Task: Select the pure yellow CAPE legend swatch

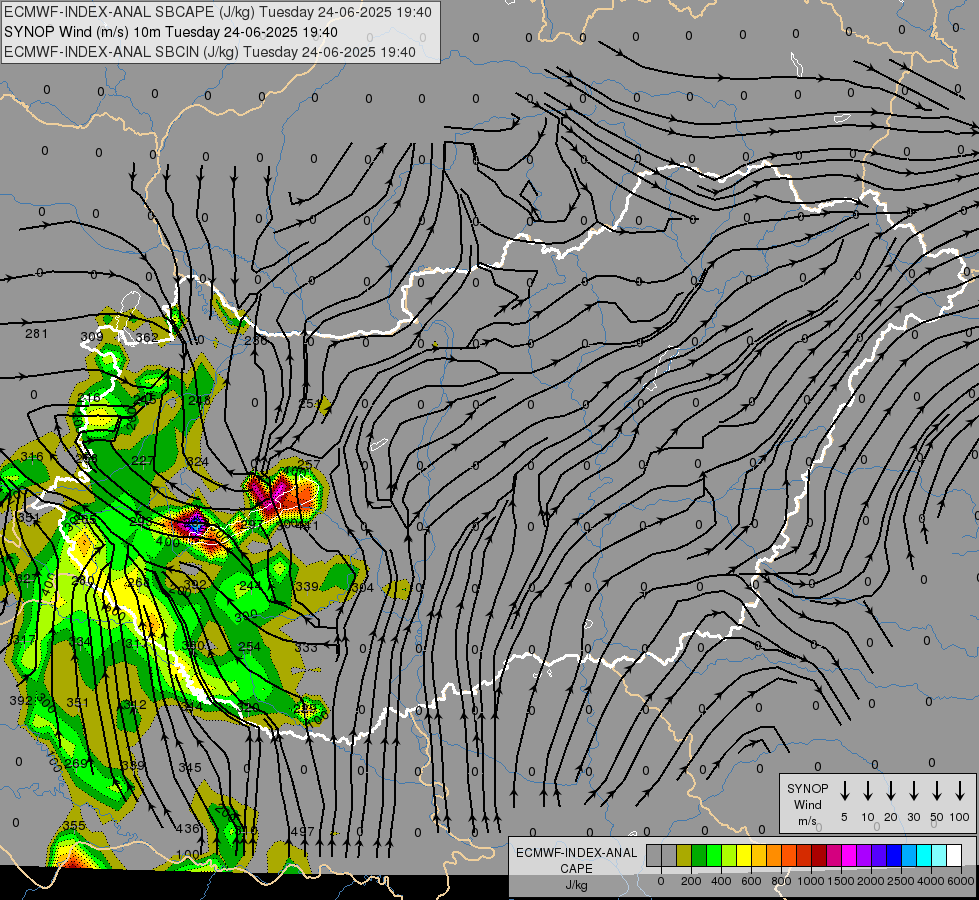Action: [x=744, y=856]
